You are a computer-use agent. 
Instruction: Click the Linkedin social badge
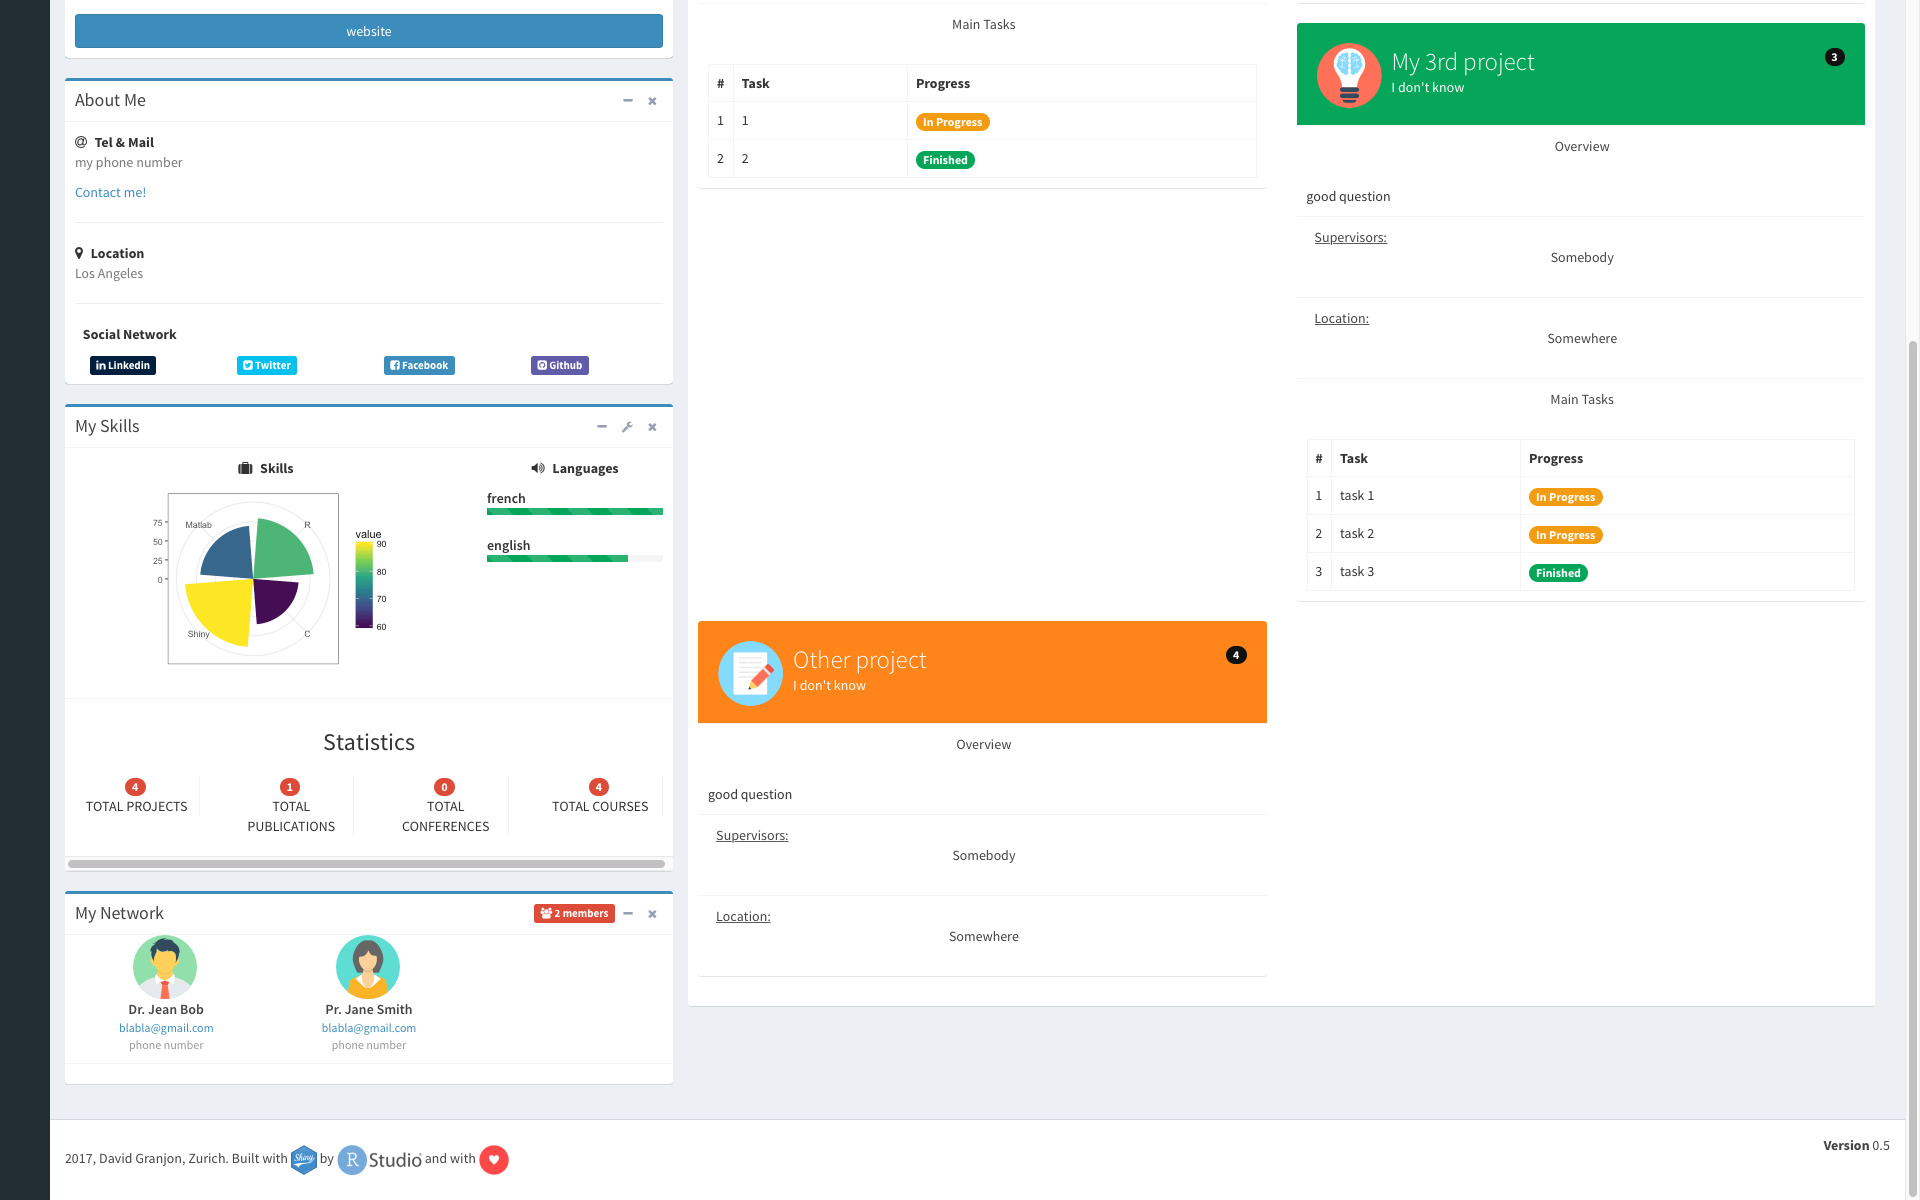(123, 365)
